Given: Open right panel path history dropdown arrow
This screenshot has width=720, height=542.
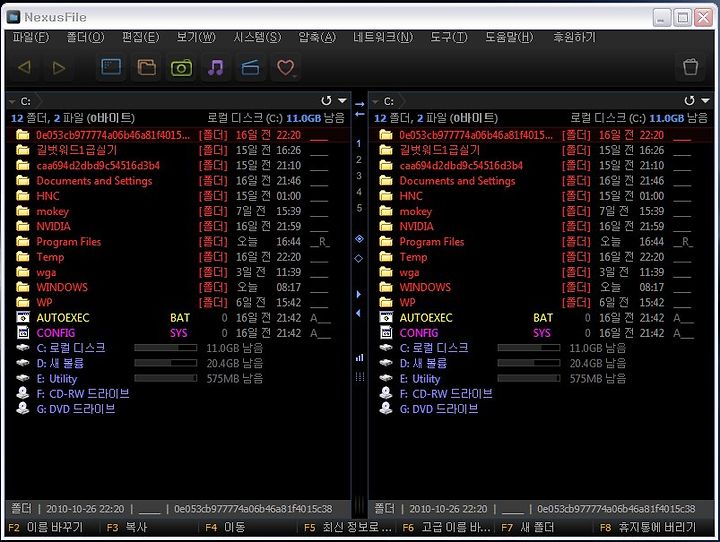Looking at the screenshot, I should tap(706, 101).
